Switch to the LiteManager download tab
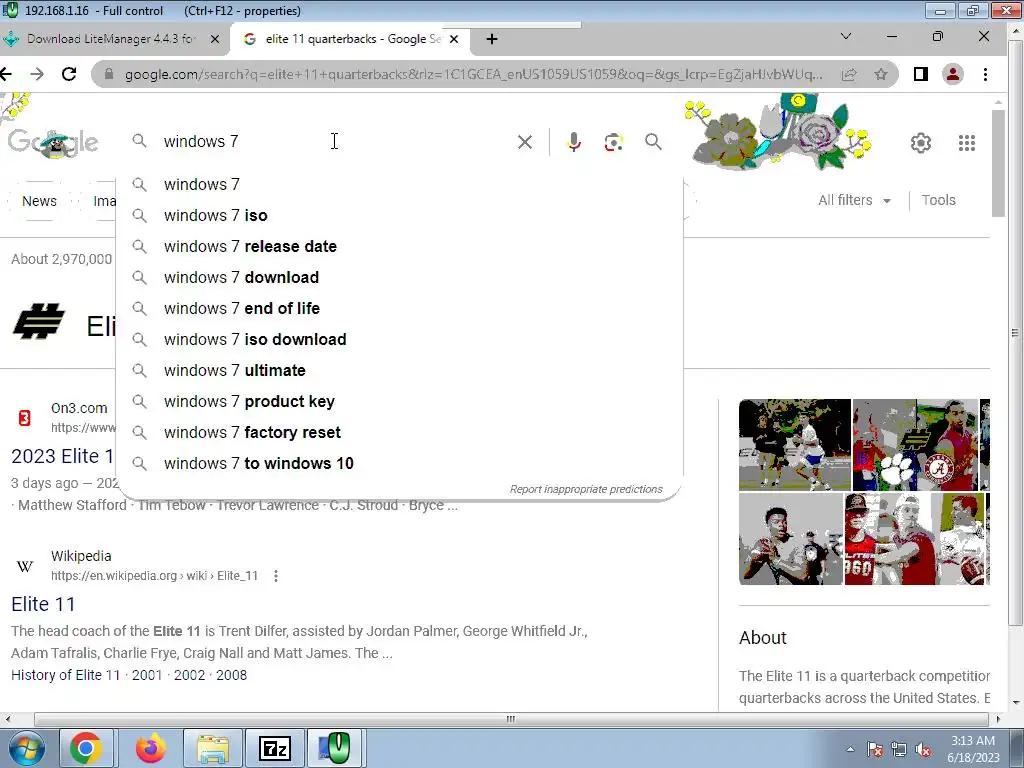 pos(112,39)
